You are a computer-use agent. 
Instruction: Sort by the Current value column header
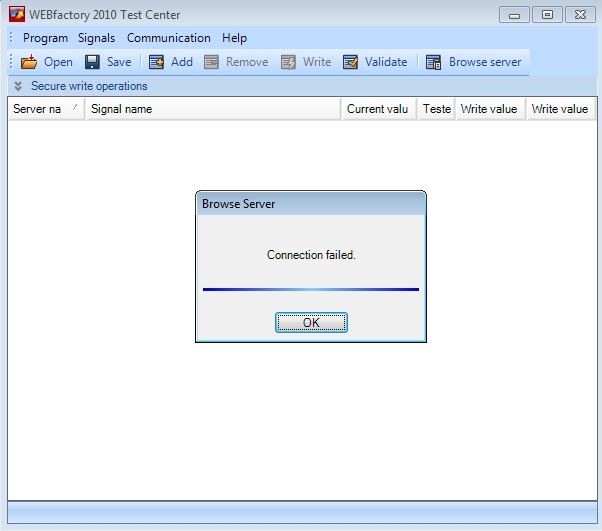379,109
